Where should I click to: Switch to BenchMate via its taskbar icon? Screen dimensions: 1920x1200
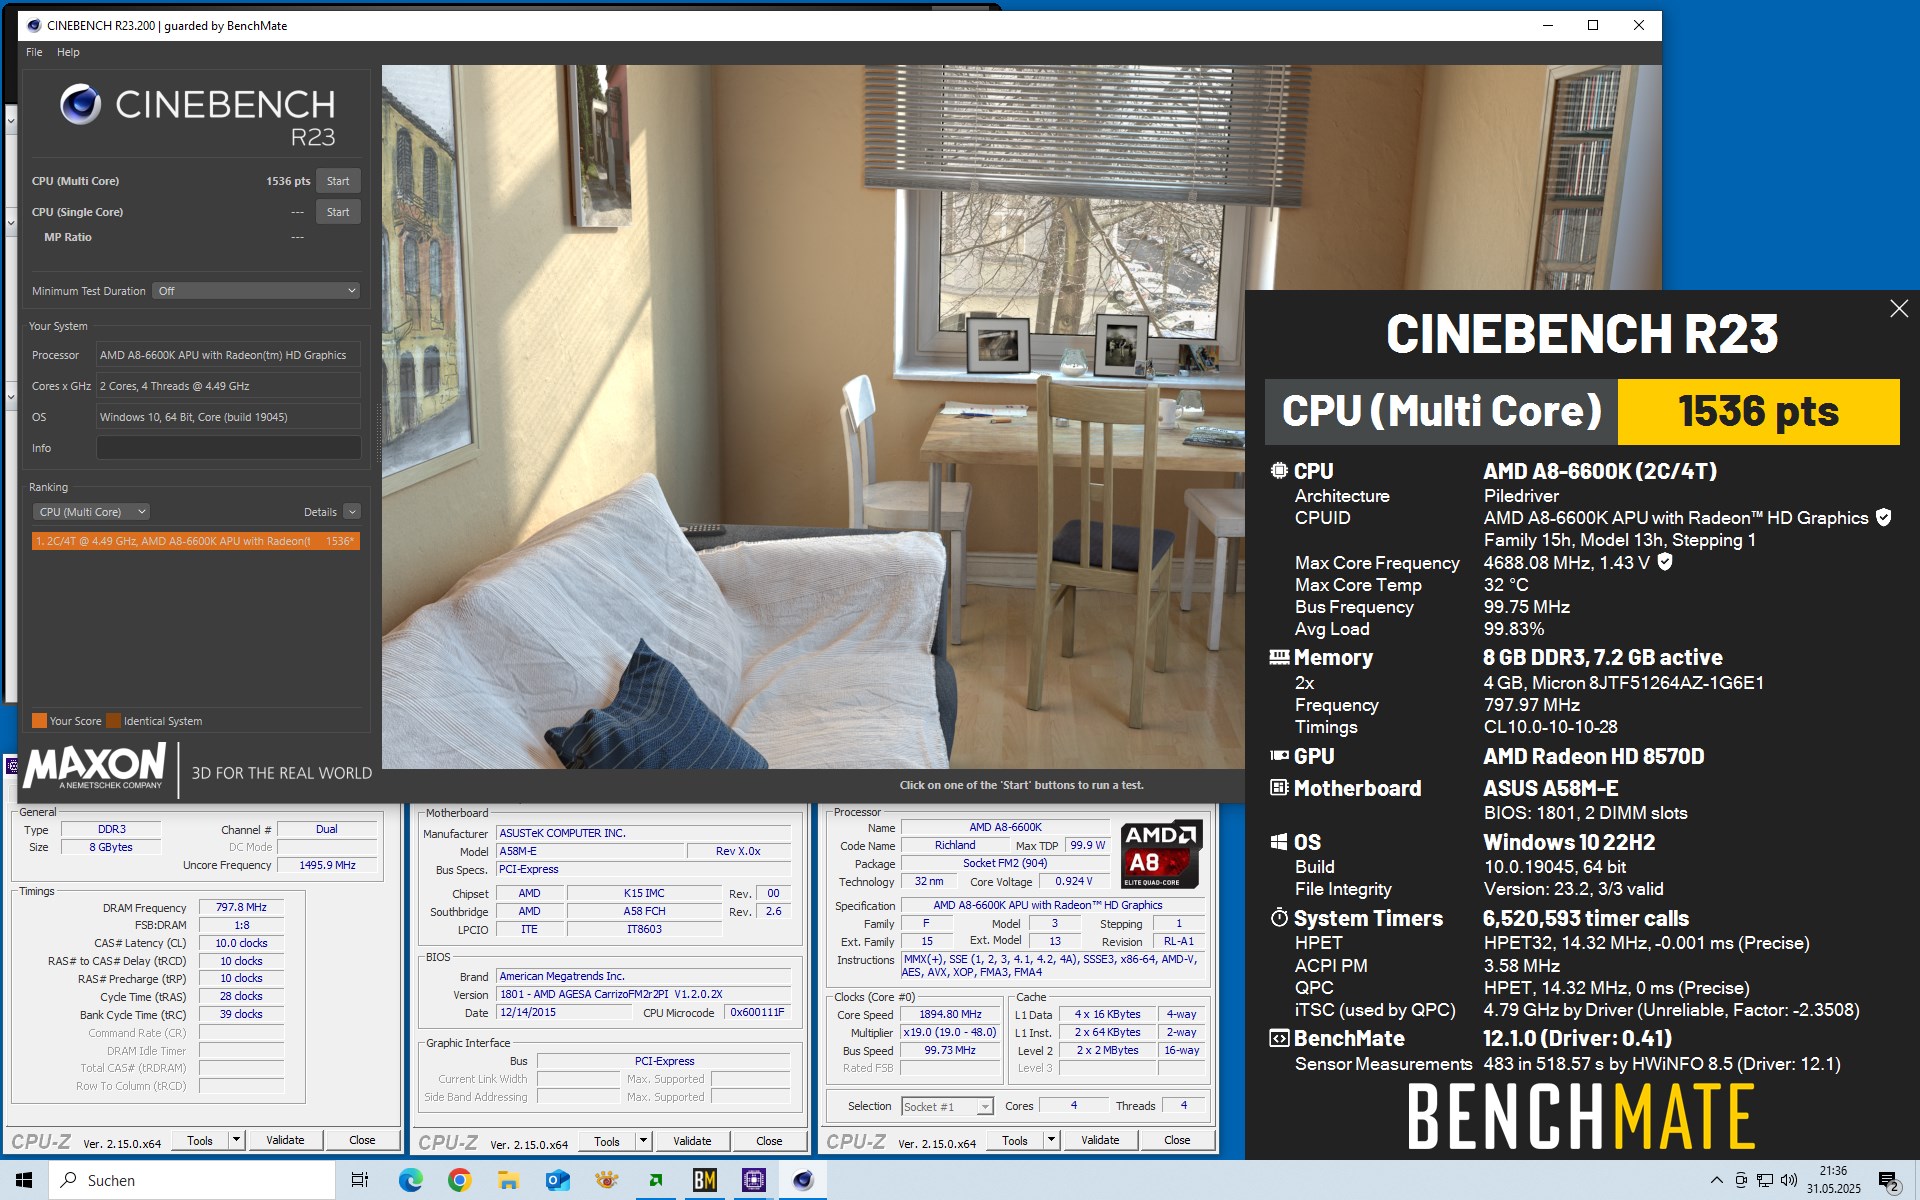pyautogui.click(x=704, y=1180)
